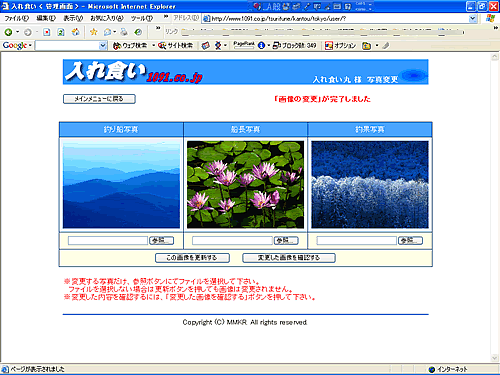Click the 入れ食い 1091.co.jp banner logo
The width and height of the screenshot is (500, 375).
click(133, 72)
